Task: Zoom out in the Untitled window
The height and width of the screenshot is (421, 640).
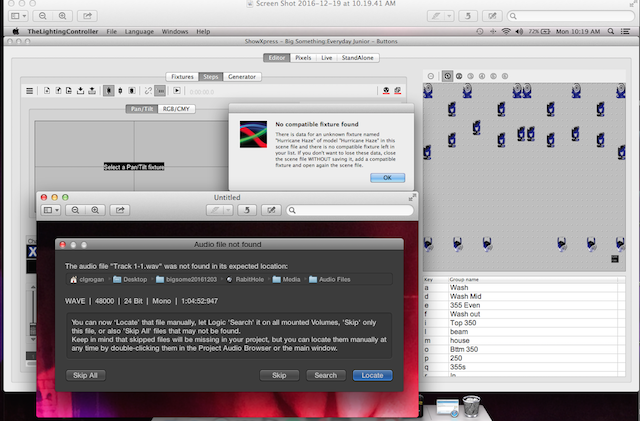Action: point(75,210)
